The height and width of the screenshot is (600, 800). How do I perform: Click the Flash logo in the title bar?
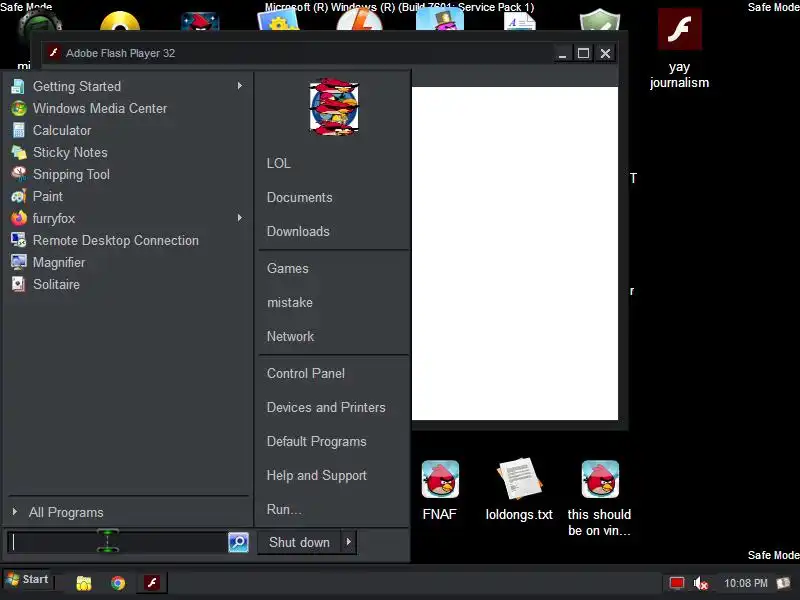click(53, 53)
